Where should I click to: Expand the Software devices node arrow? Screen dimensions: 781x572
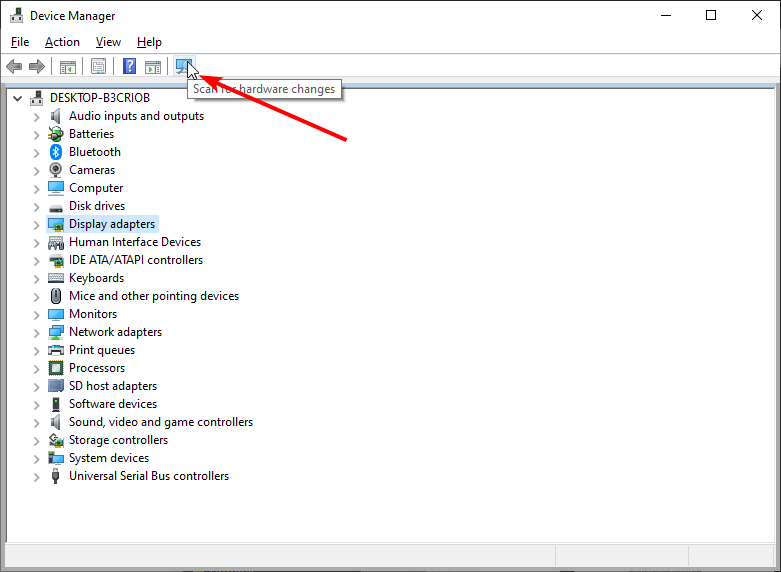click(x=36, y=404)
